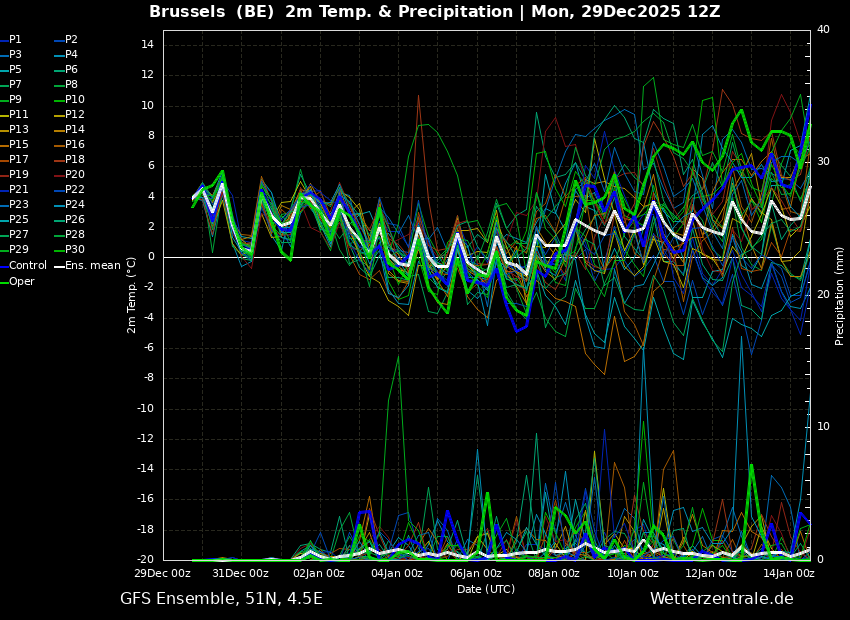Select the P30 legend entry
Viewport: 850px width, 620px height.
[70, 249]
